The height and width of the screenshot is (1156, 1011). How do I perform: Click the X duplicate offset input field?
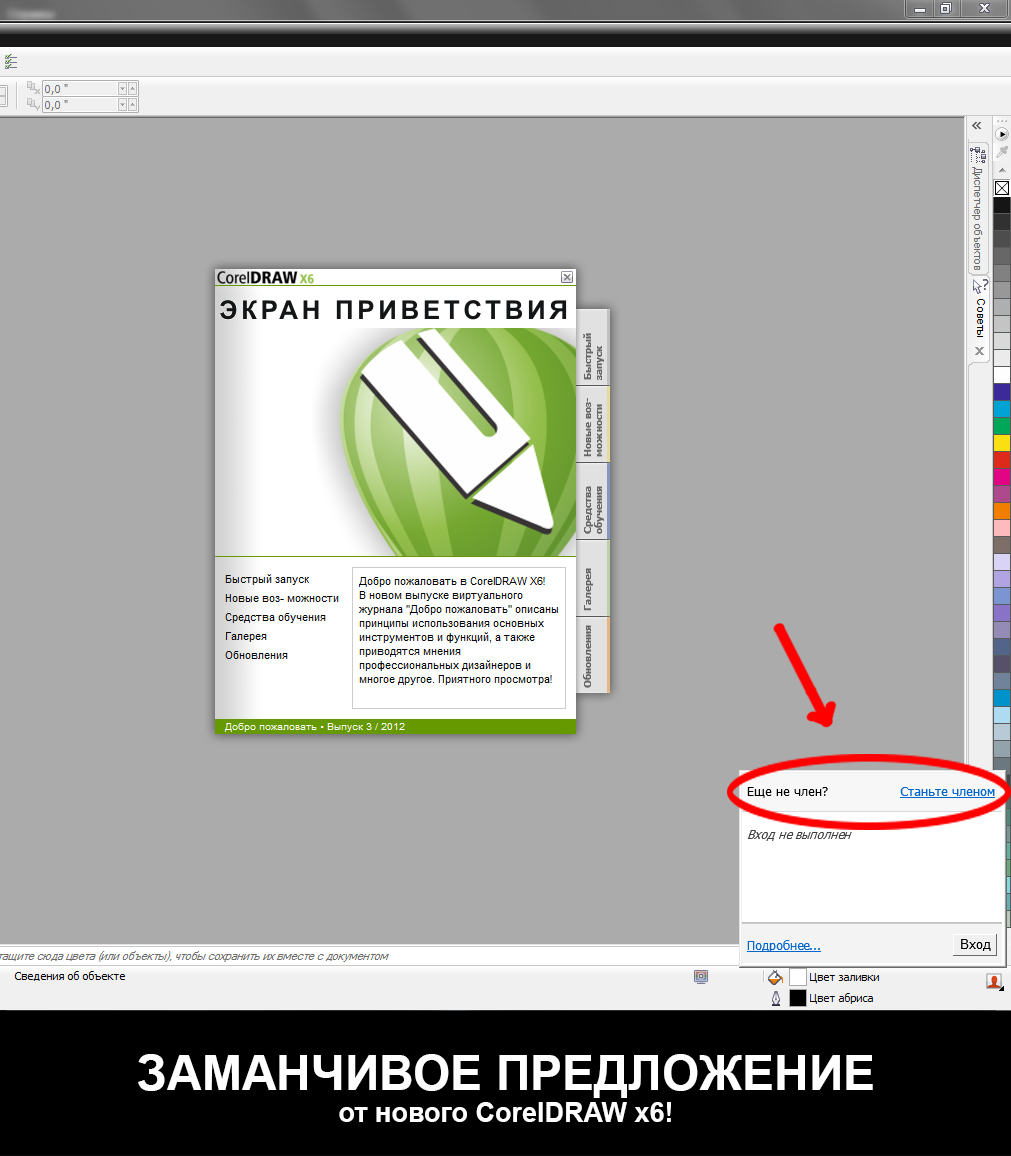click(x=80, y=89)
